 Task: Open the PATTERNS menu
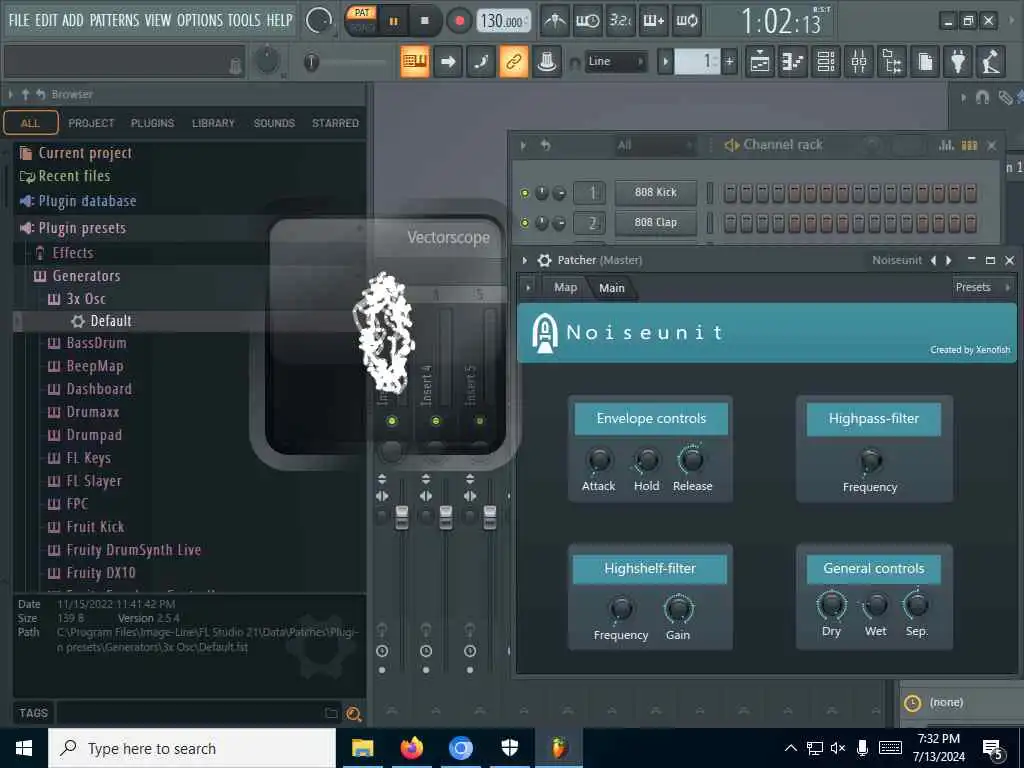pos(114,20)
